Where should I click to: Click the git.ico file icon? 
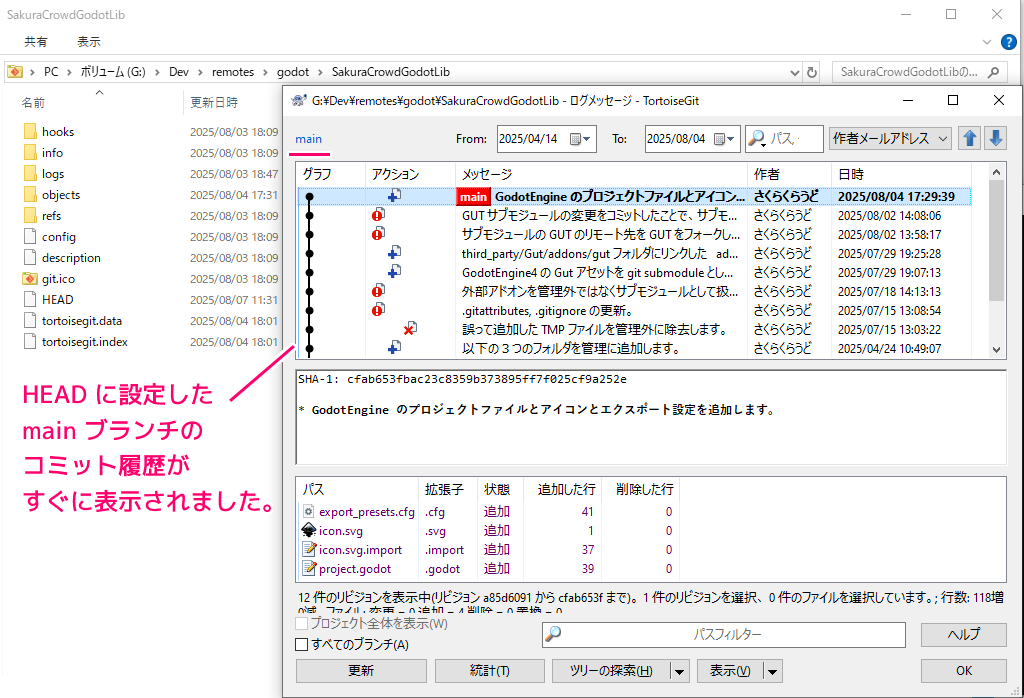pyautogui.click(x=29, y=279)
